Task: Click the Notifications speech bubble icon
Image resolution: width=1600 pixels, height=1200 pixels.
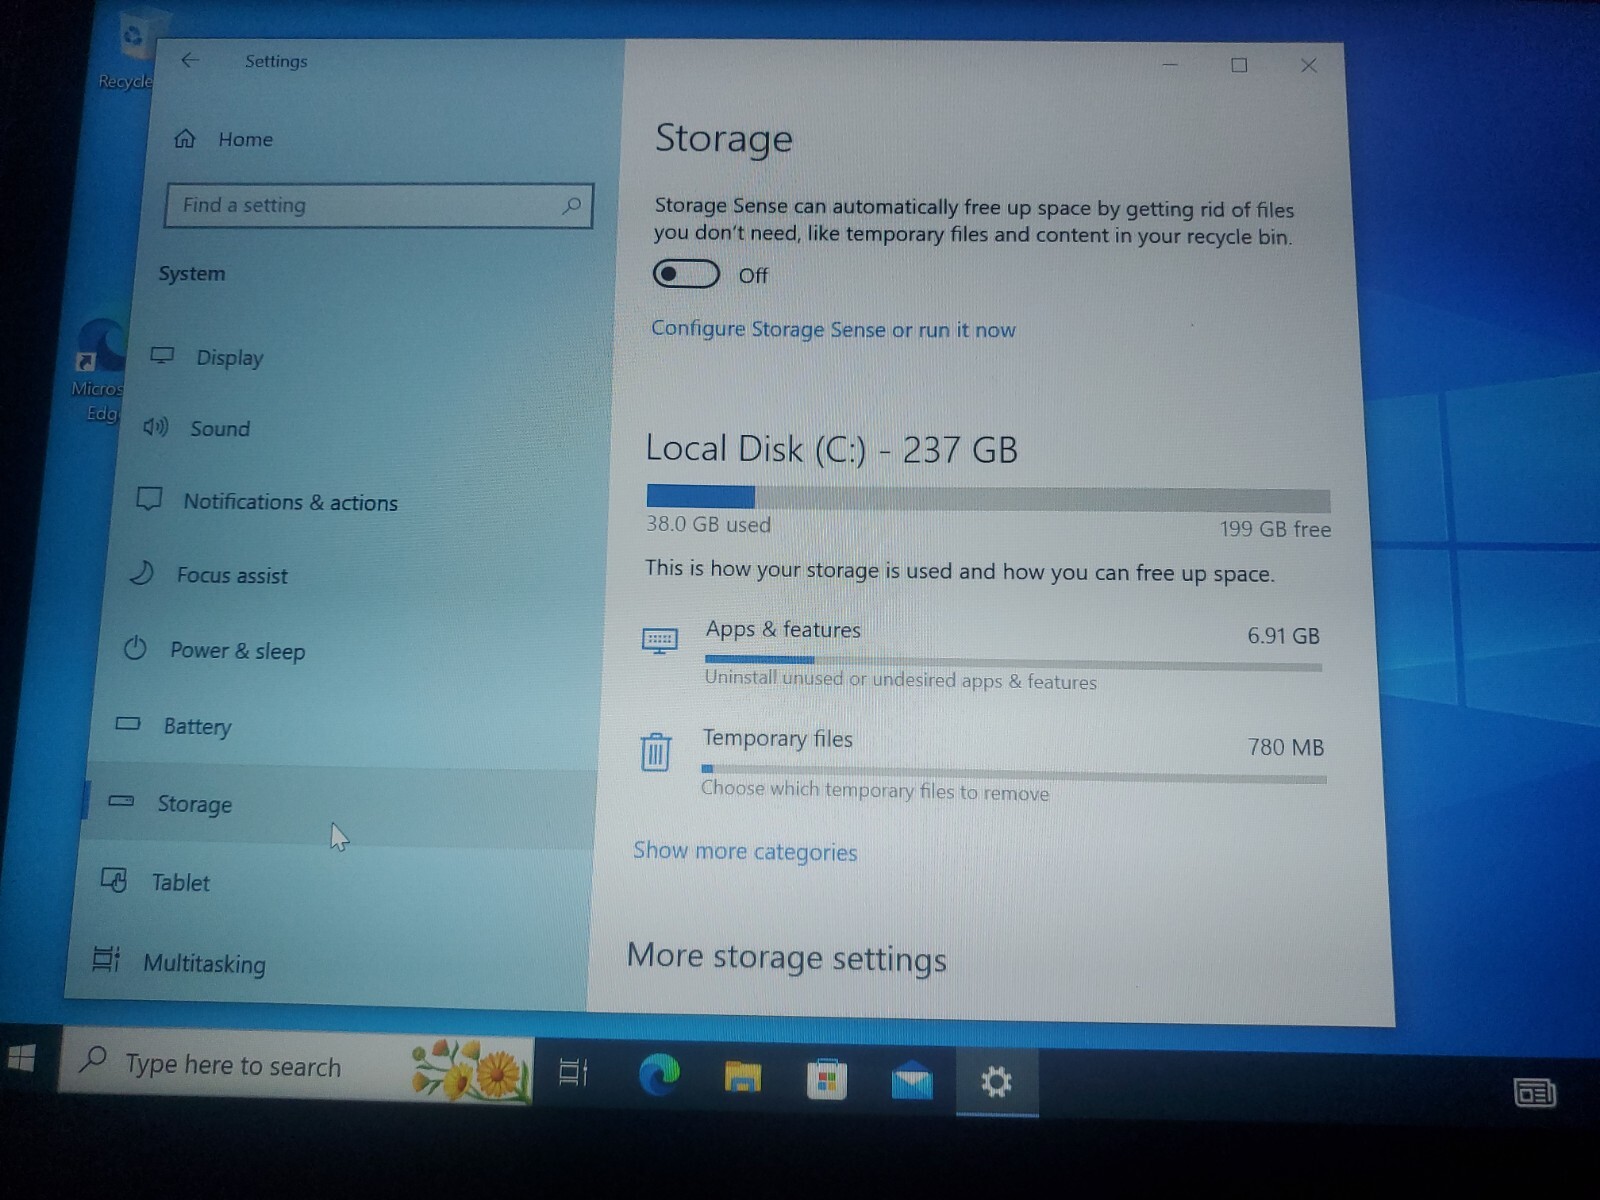Action: 149,498
